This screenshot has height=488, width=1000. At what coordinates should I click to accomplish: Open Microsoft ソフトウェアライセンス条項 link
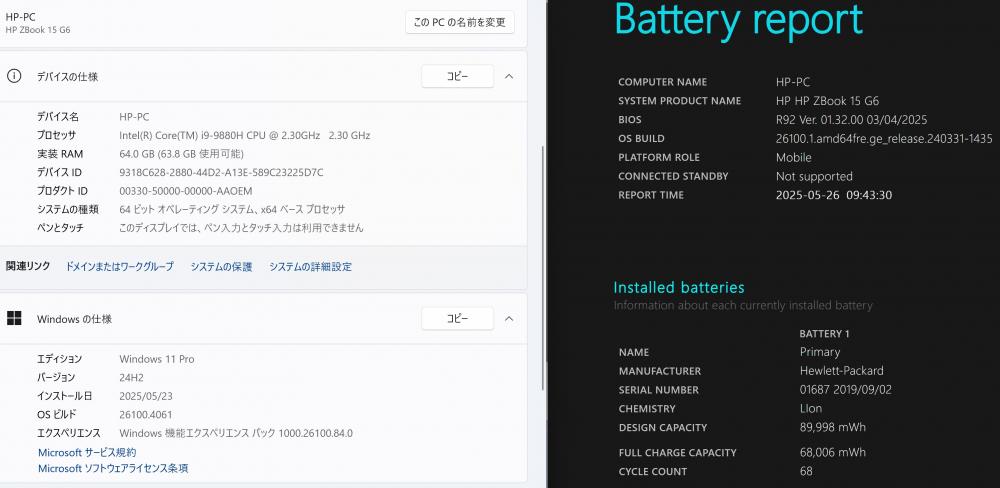coord(113,468)
